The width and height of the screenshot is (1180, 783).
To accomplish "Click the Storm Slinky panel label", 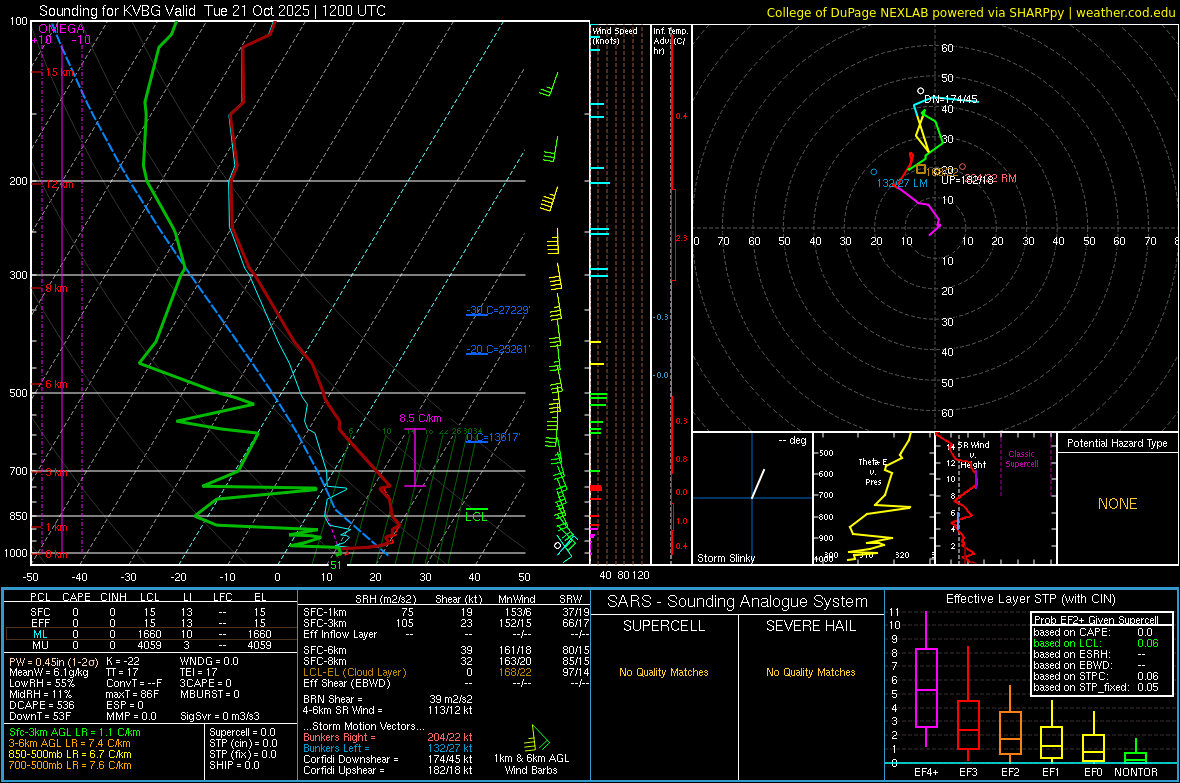I will pos(725,558).
